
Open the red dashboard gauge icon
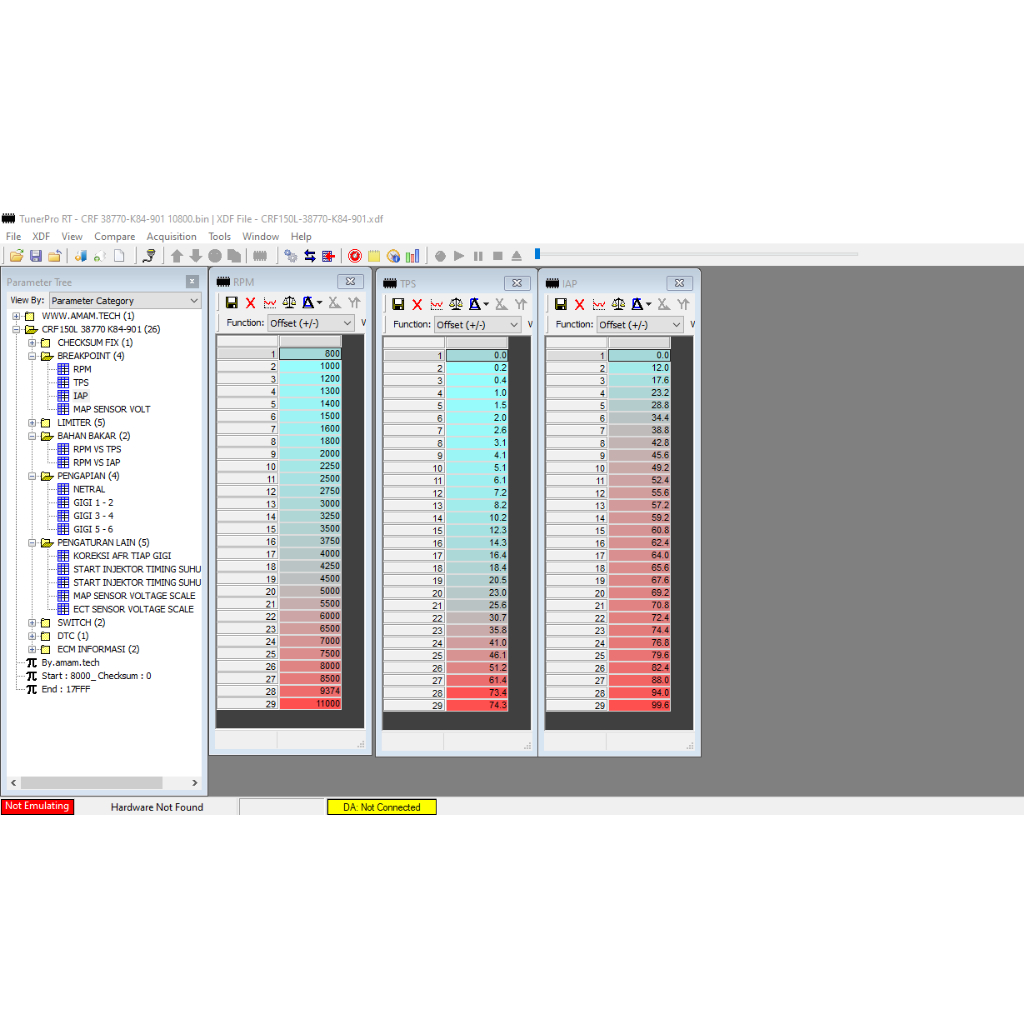coord(355,256)
